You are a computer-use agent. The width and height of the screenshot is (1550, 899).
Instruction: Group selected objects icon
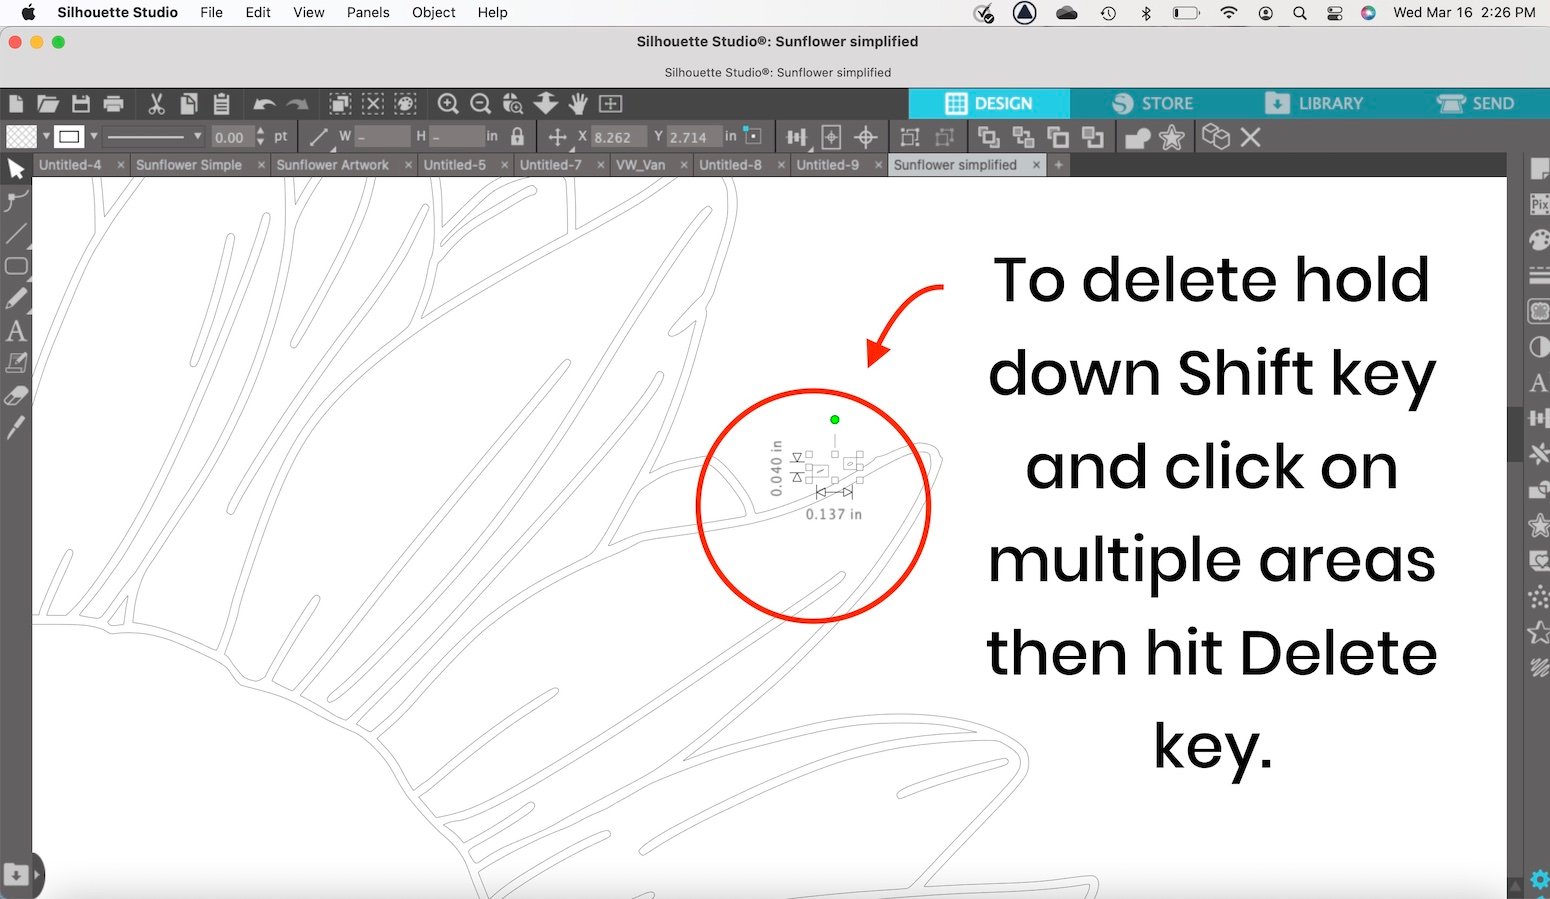click(910, 137)
